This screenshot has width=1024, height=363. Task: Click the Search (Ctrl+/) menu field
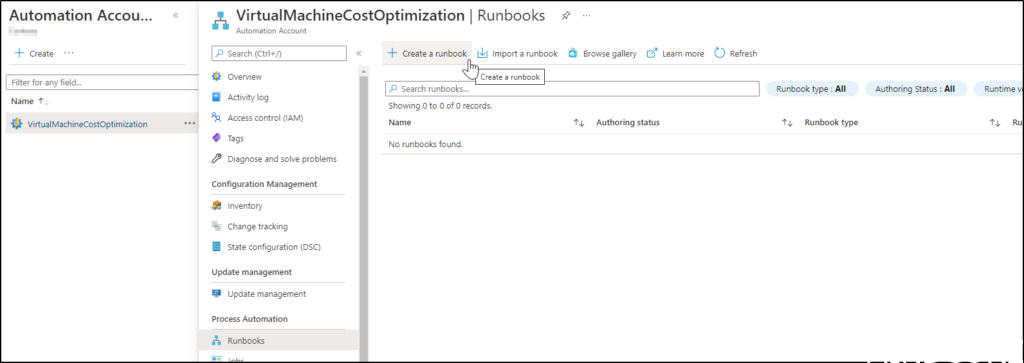click(279, 53)
